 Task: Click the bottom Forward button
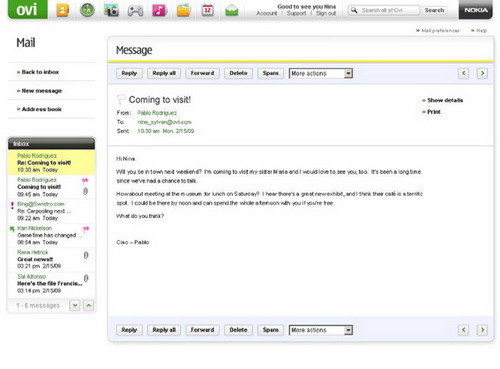click(x=202, y=330)
